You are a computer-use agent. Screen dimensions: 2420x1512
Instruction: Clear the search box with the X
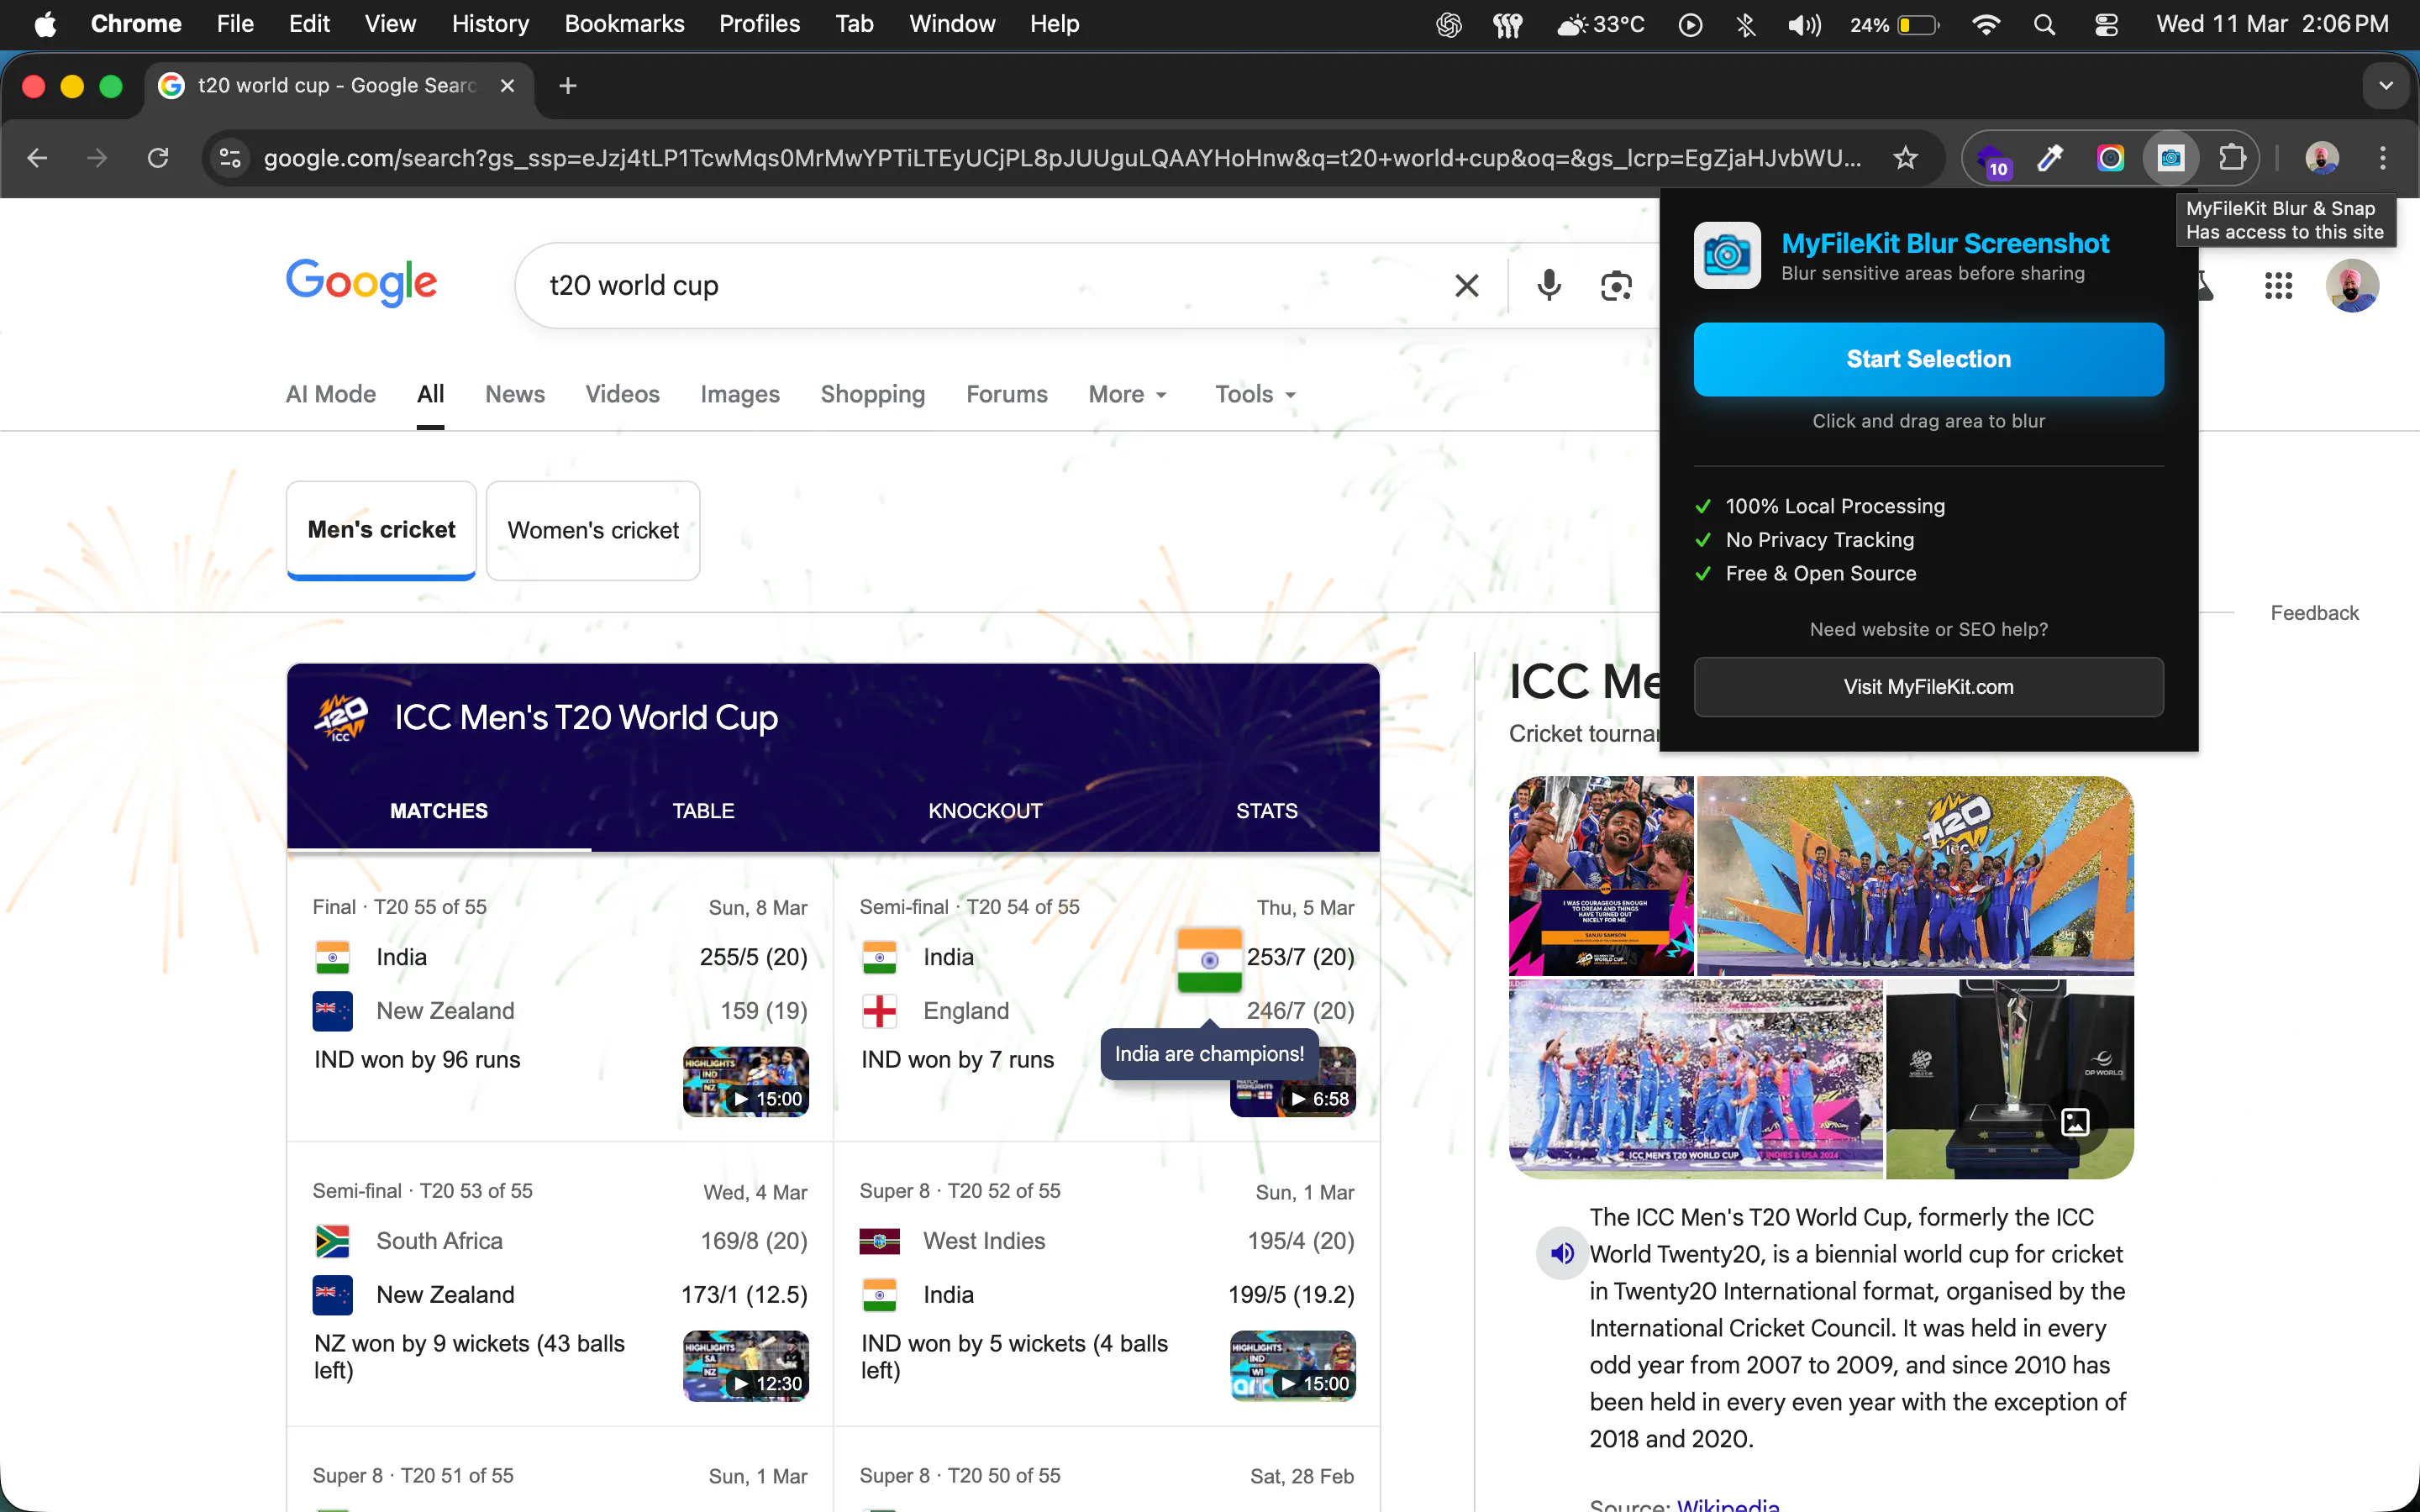pyautogui.click(x=1466, y=286)
